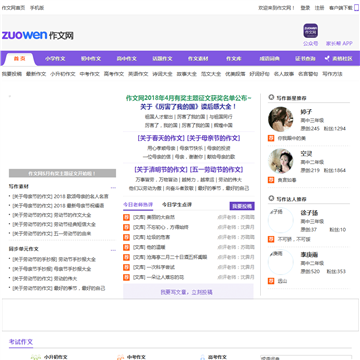Click the orange 荐 icon beside 不忘初心
Screen dimensions: 360x360
(126, 227)
